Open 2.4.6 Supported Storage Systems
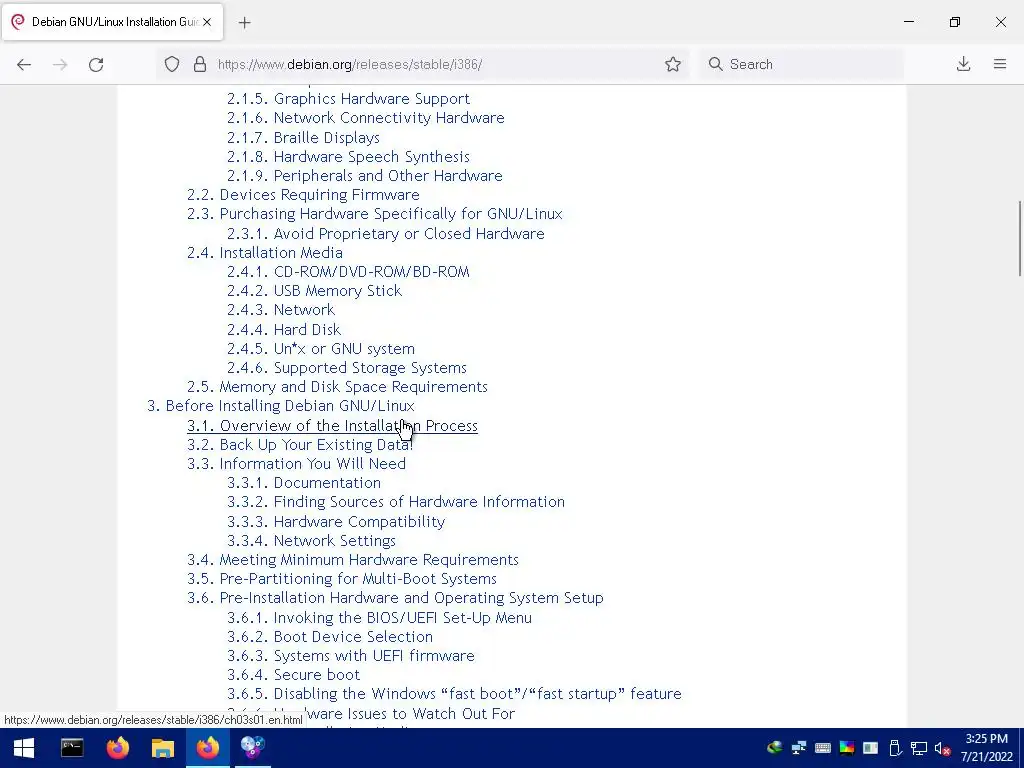The image size is (1024, 768). click(347, 368)
